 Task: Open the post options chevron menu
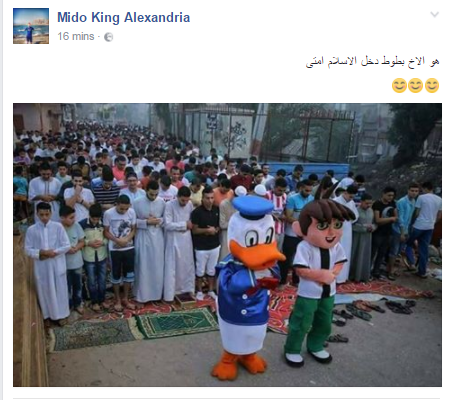click(x=434, y=15)
